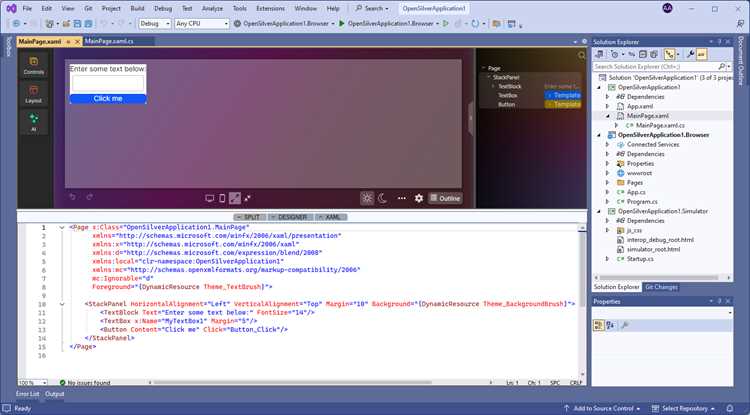Screen dimensions: 750x415
Task: Toggle Show All Files in Solution Explorer
Action: tap(654, 55)
